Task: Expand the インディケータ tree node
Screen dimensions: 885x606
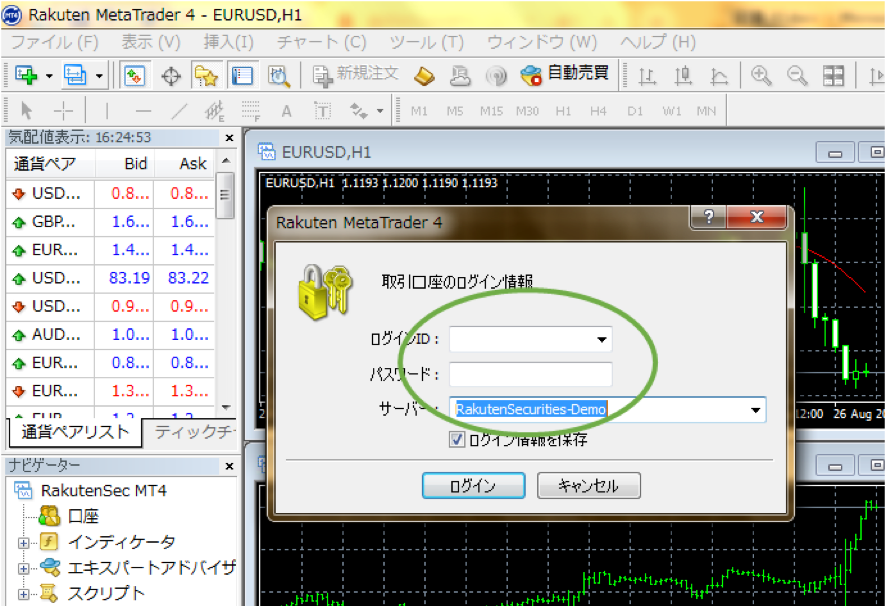Action: pos(23,543)
